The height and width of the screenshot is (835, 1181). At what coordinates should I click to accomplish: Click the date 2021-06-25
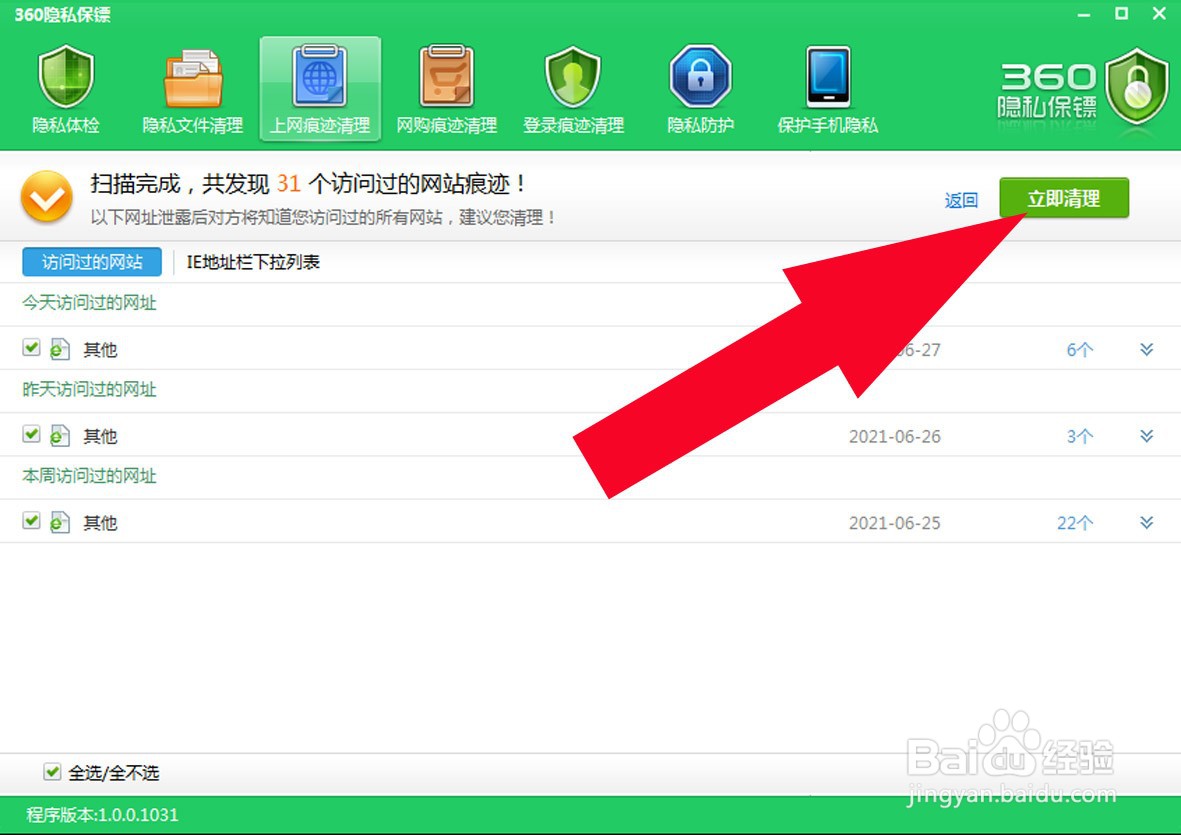click(895, 523)
